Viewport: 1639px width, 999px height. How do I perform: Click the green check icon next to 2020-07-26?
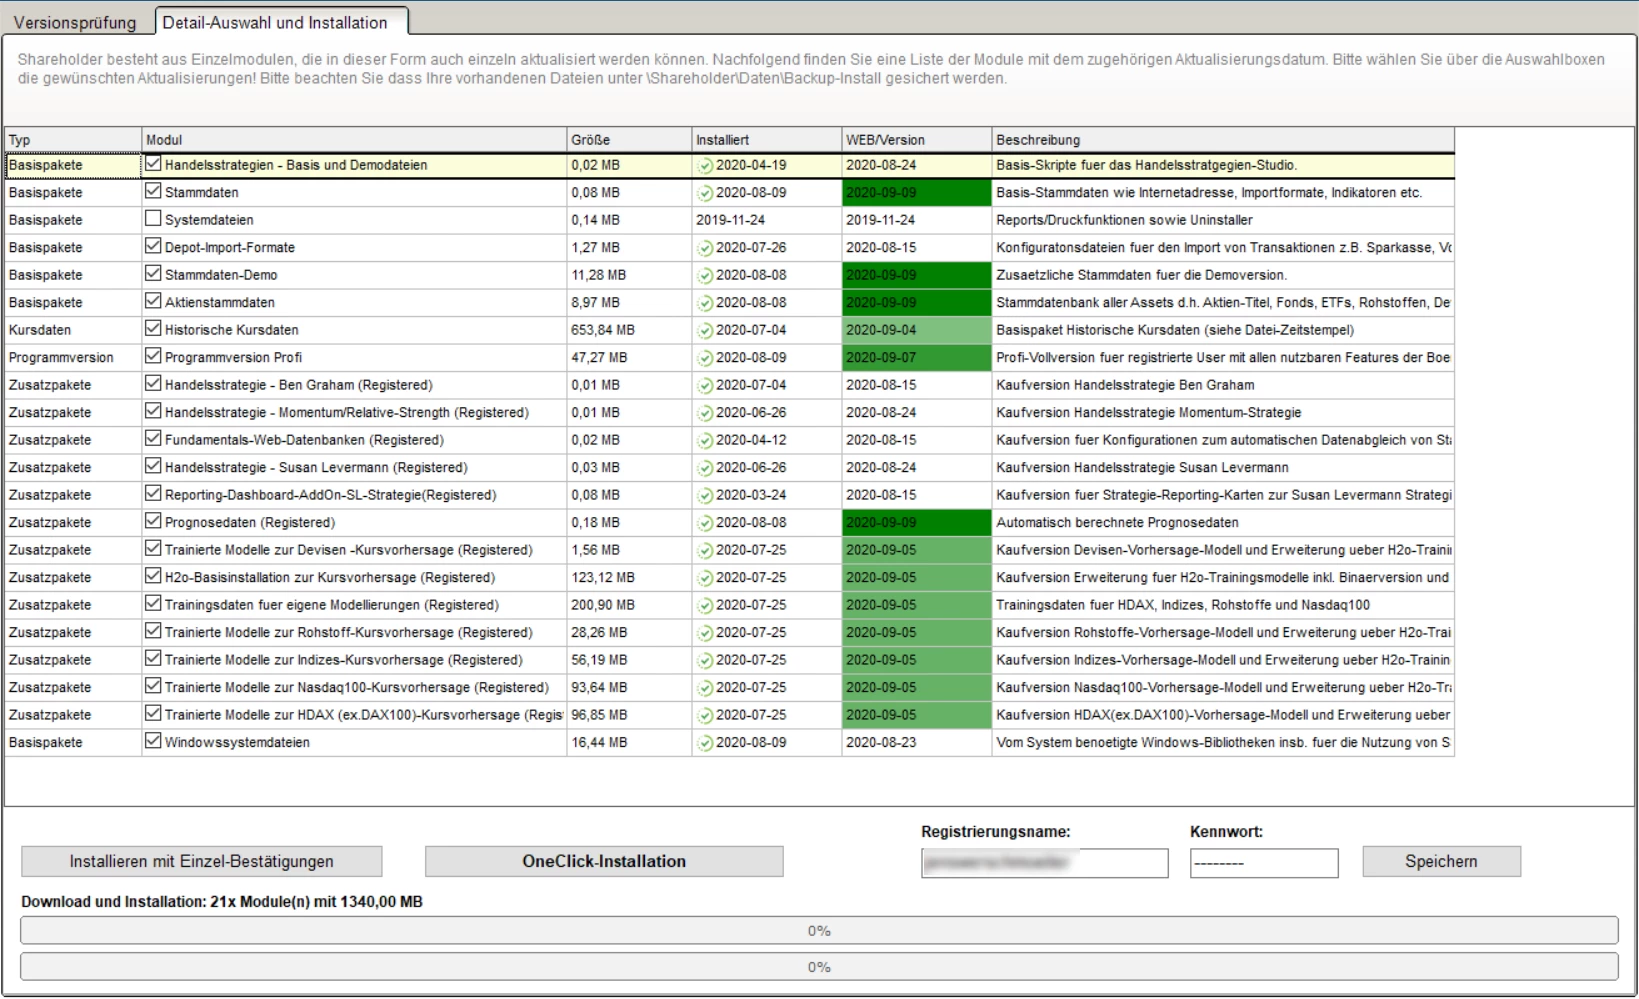[705, 248]
